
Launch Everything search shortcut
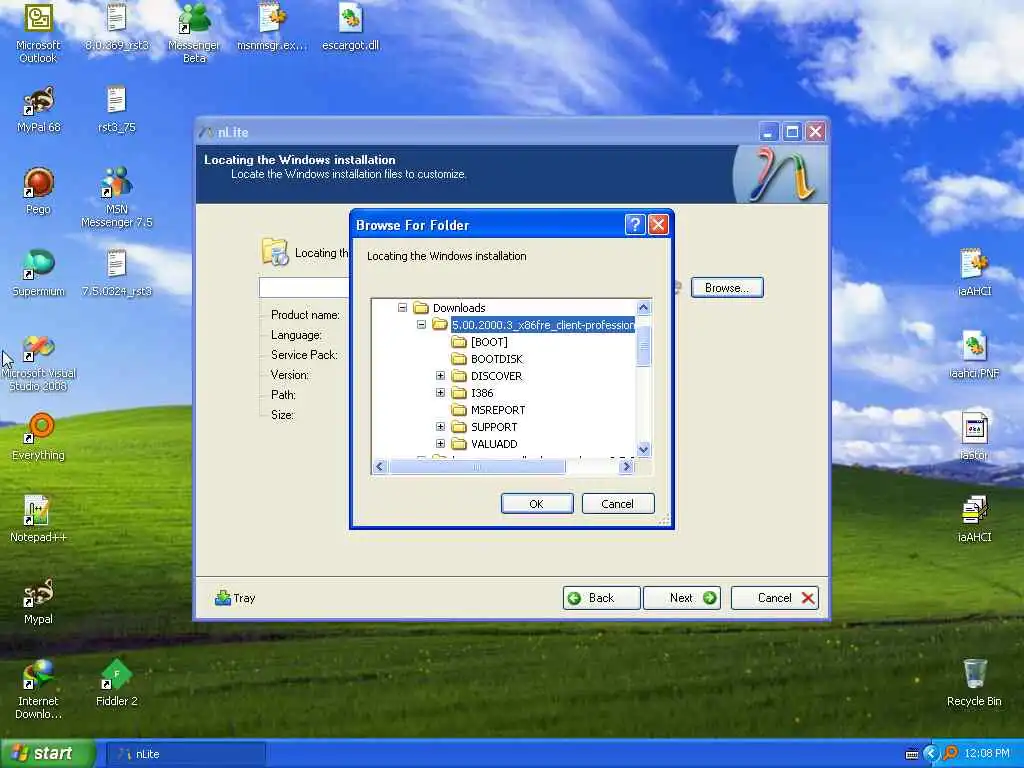[x=39, y=438]
